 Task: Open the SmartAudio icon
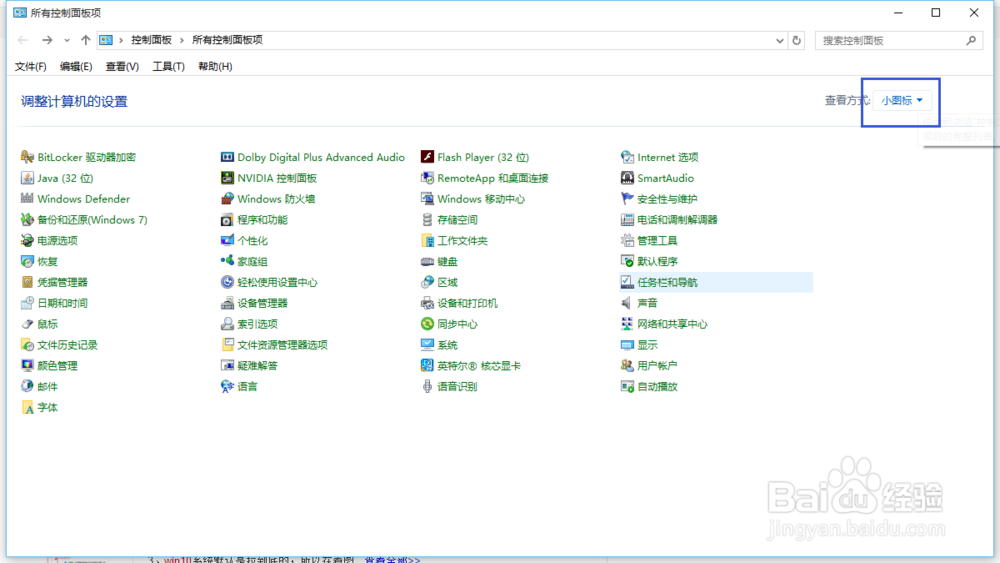(627, 178)
